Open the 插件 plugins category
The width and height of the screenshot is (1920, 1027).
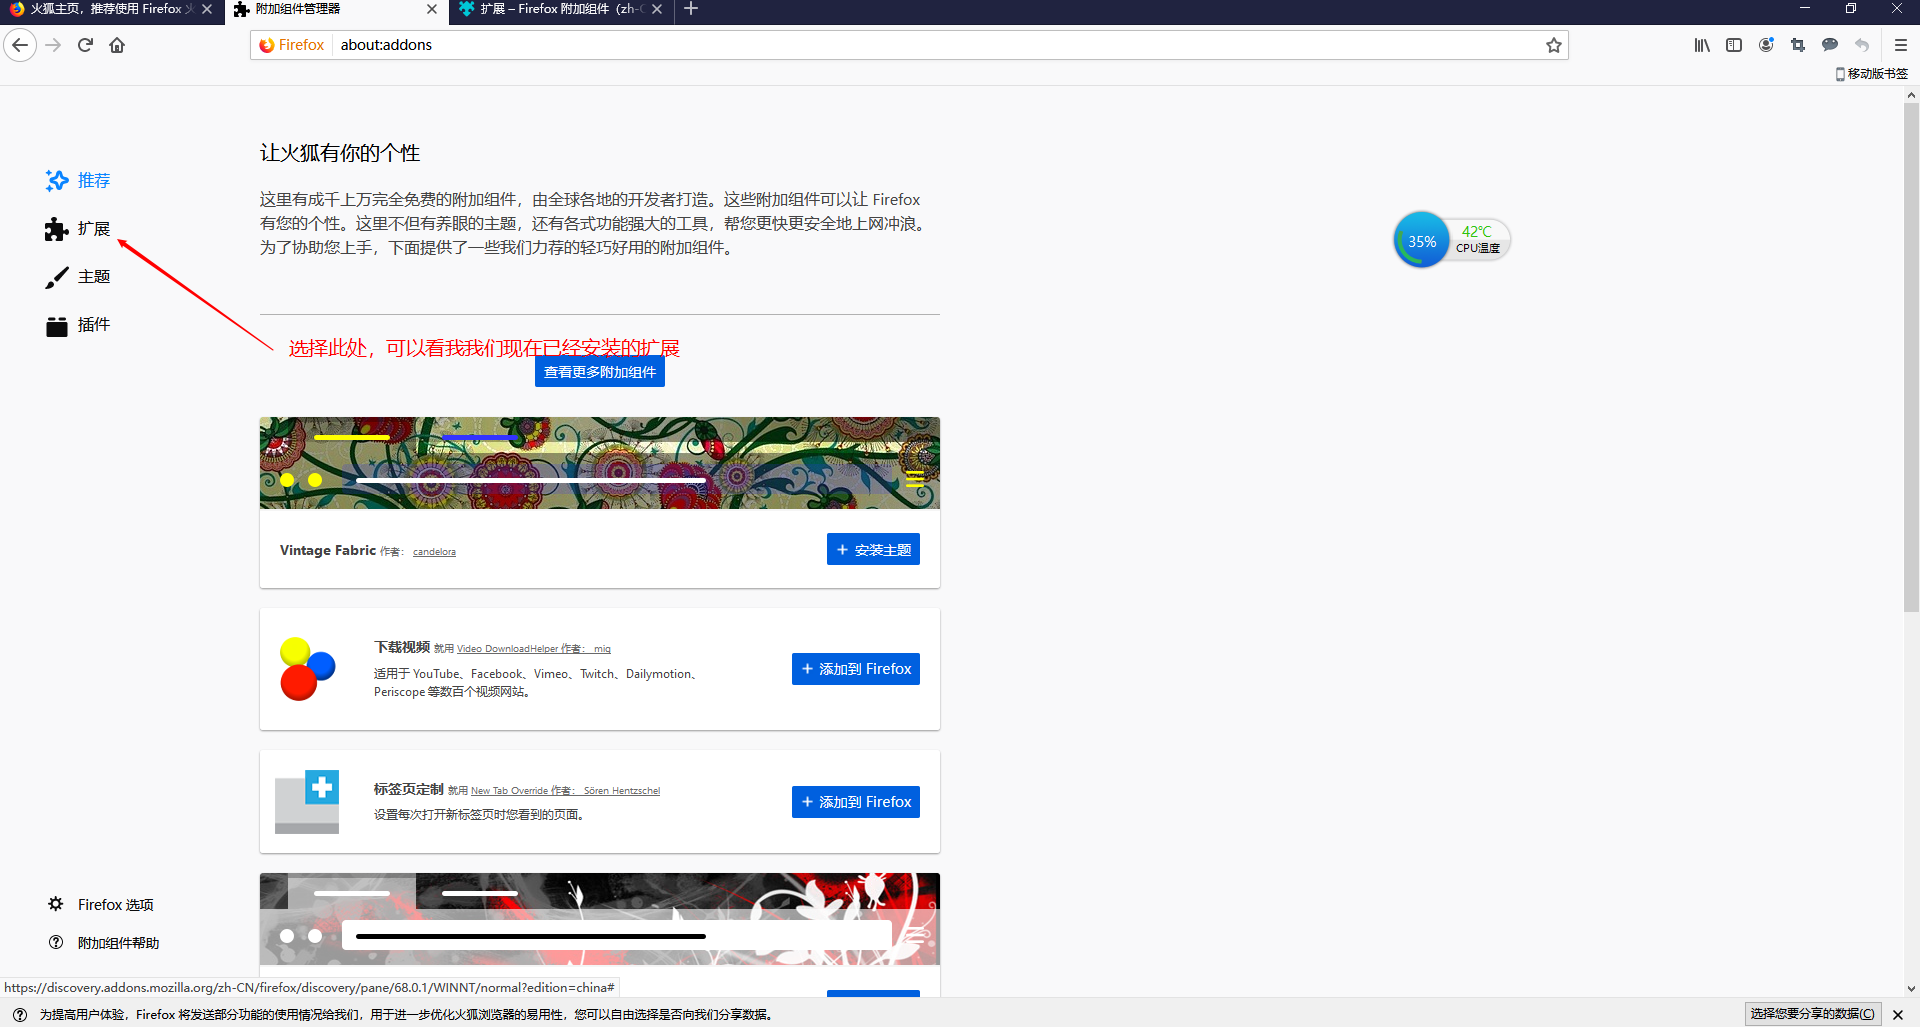78,325
